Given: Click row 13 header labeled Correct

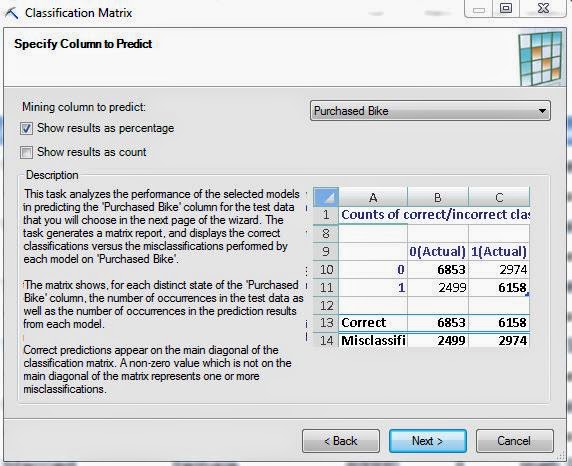Looking at the screenshot, I should (x=326, y=323).
